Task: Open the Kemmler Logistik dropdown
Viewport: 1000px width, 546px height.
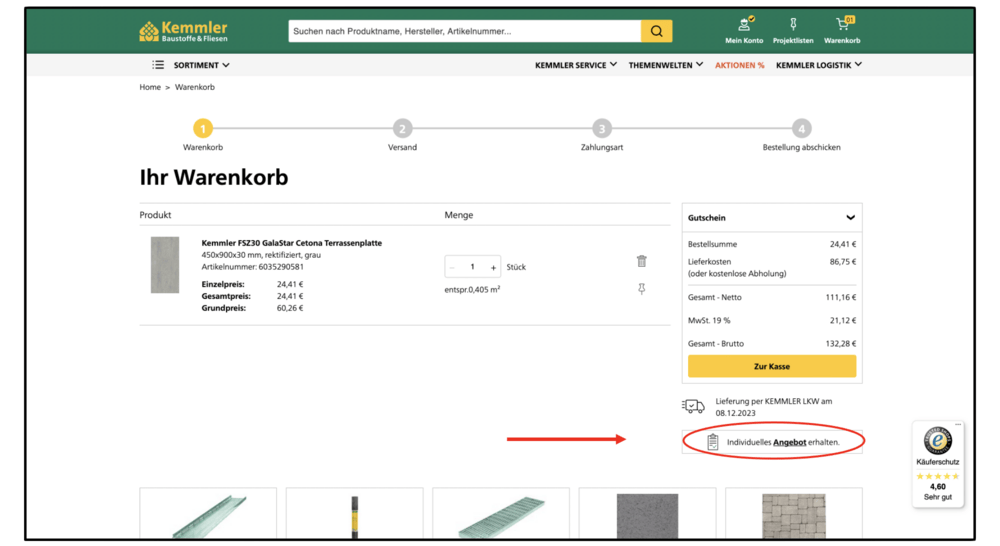Action: [x=819, y=65]
